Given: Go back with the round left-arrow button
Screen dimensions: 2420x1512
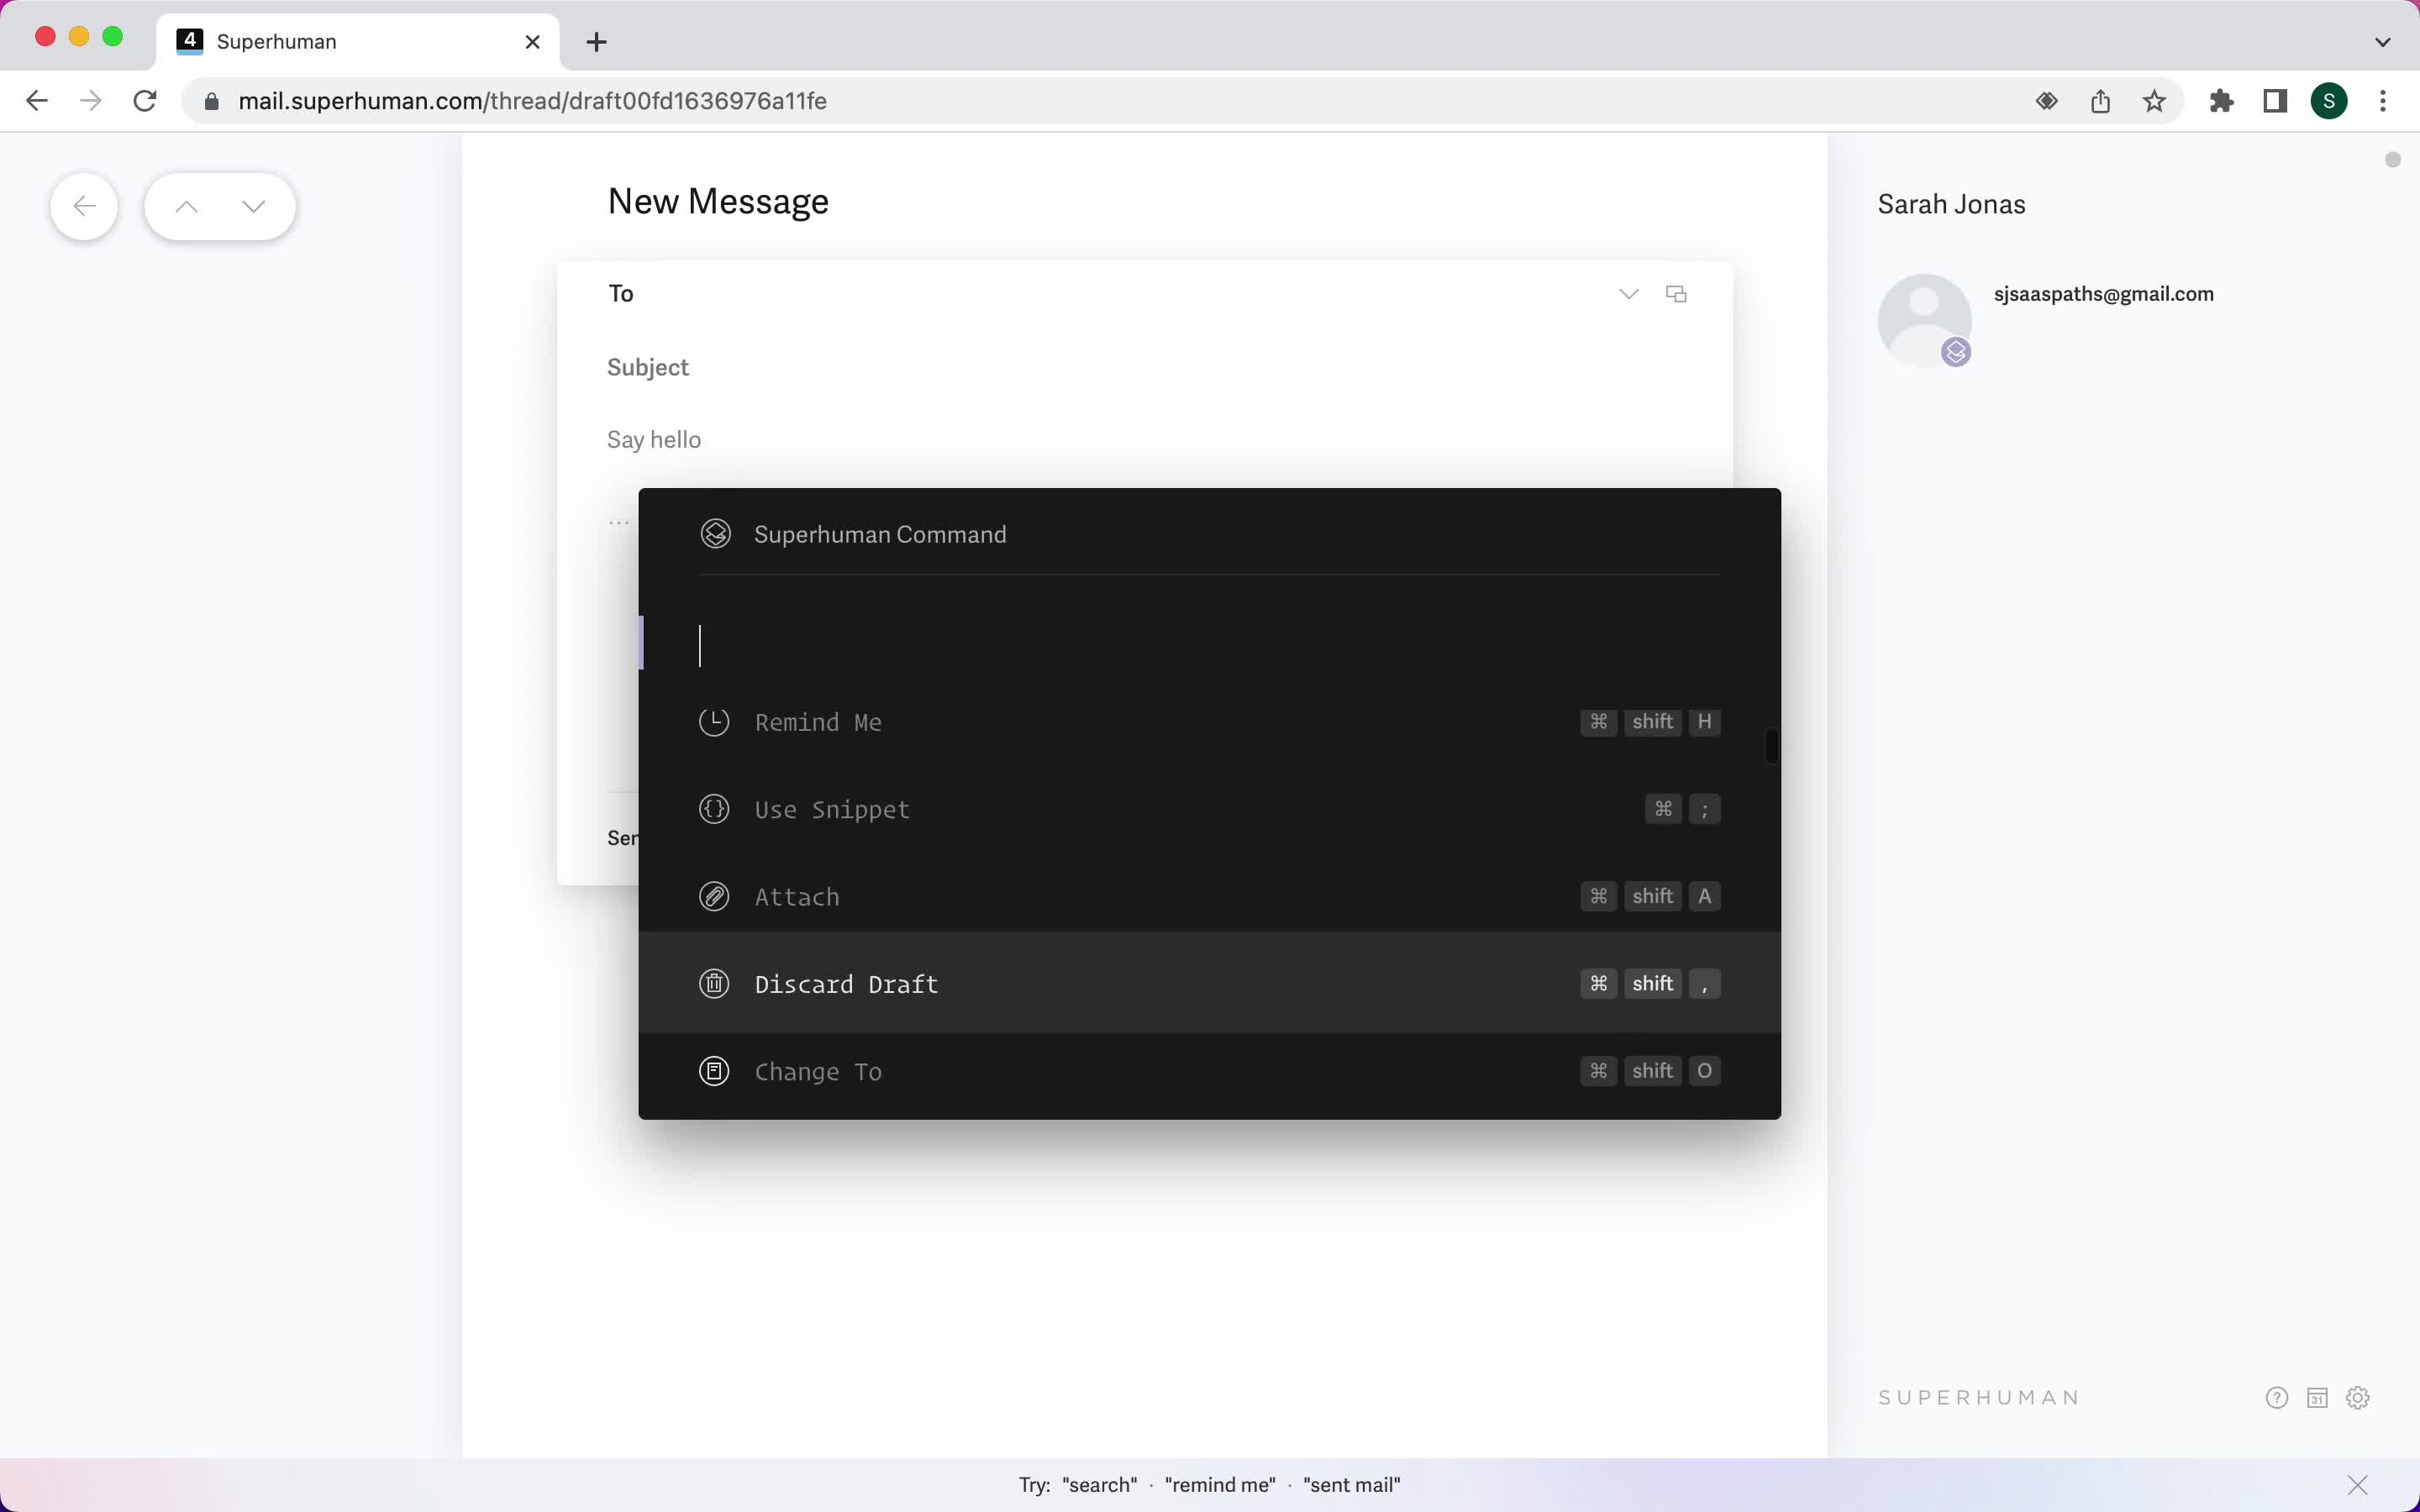Looking at the screenshot, I should tap(85, 207).
